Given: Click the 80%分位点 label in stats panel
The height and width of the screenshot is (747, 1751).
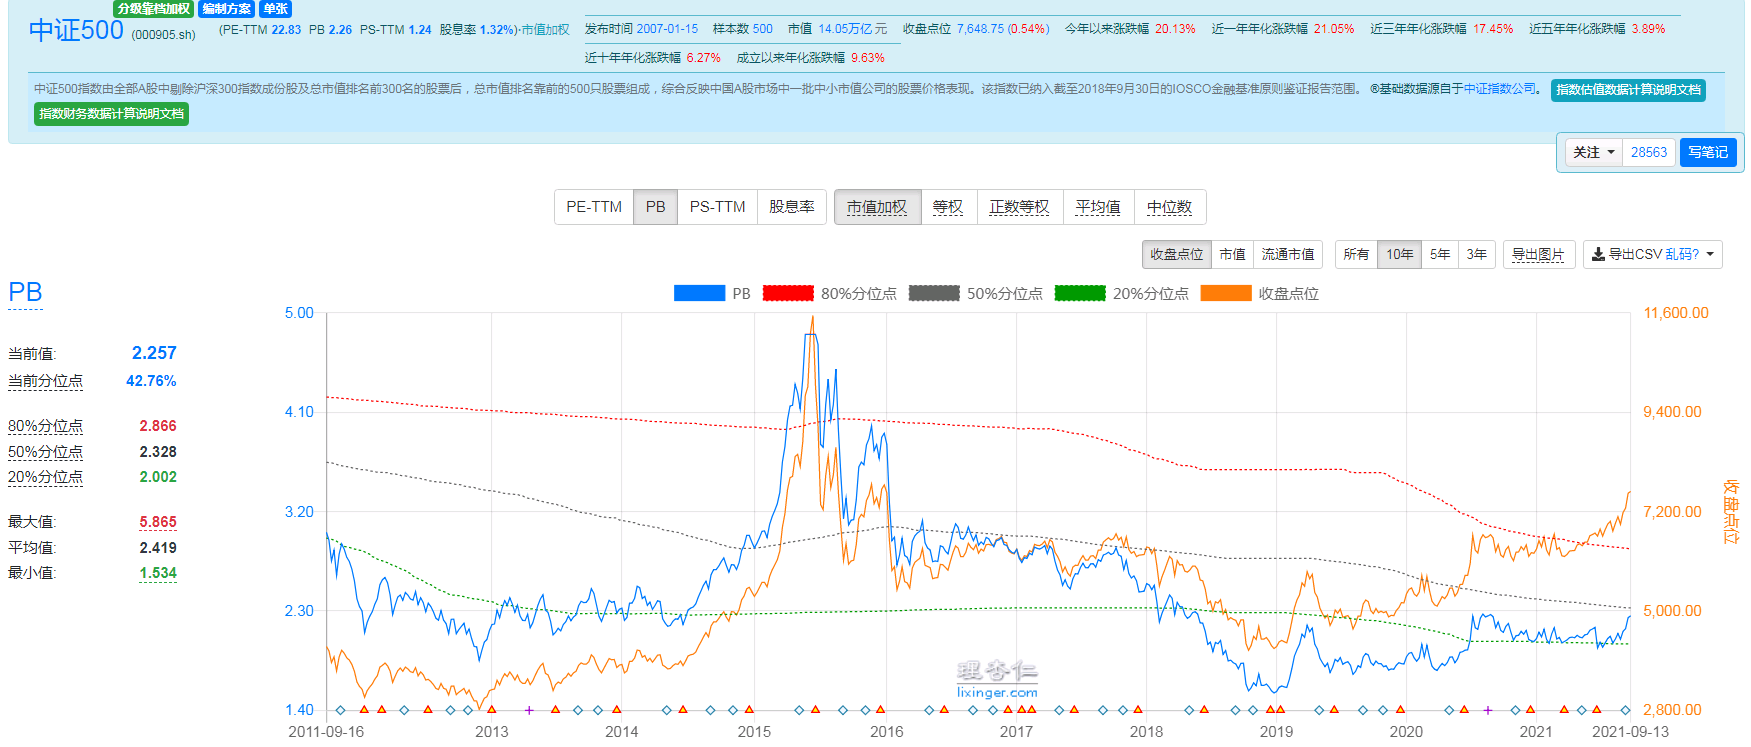Looking at the screenshot, I should pos(45,426).
